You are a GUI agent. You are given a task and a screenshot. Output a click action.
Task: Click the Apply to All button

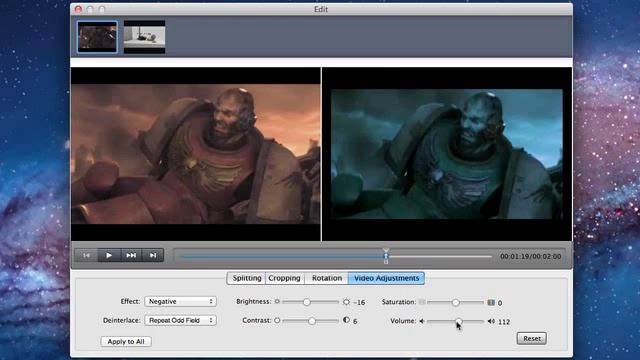(126, 341)
